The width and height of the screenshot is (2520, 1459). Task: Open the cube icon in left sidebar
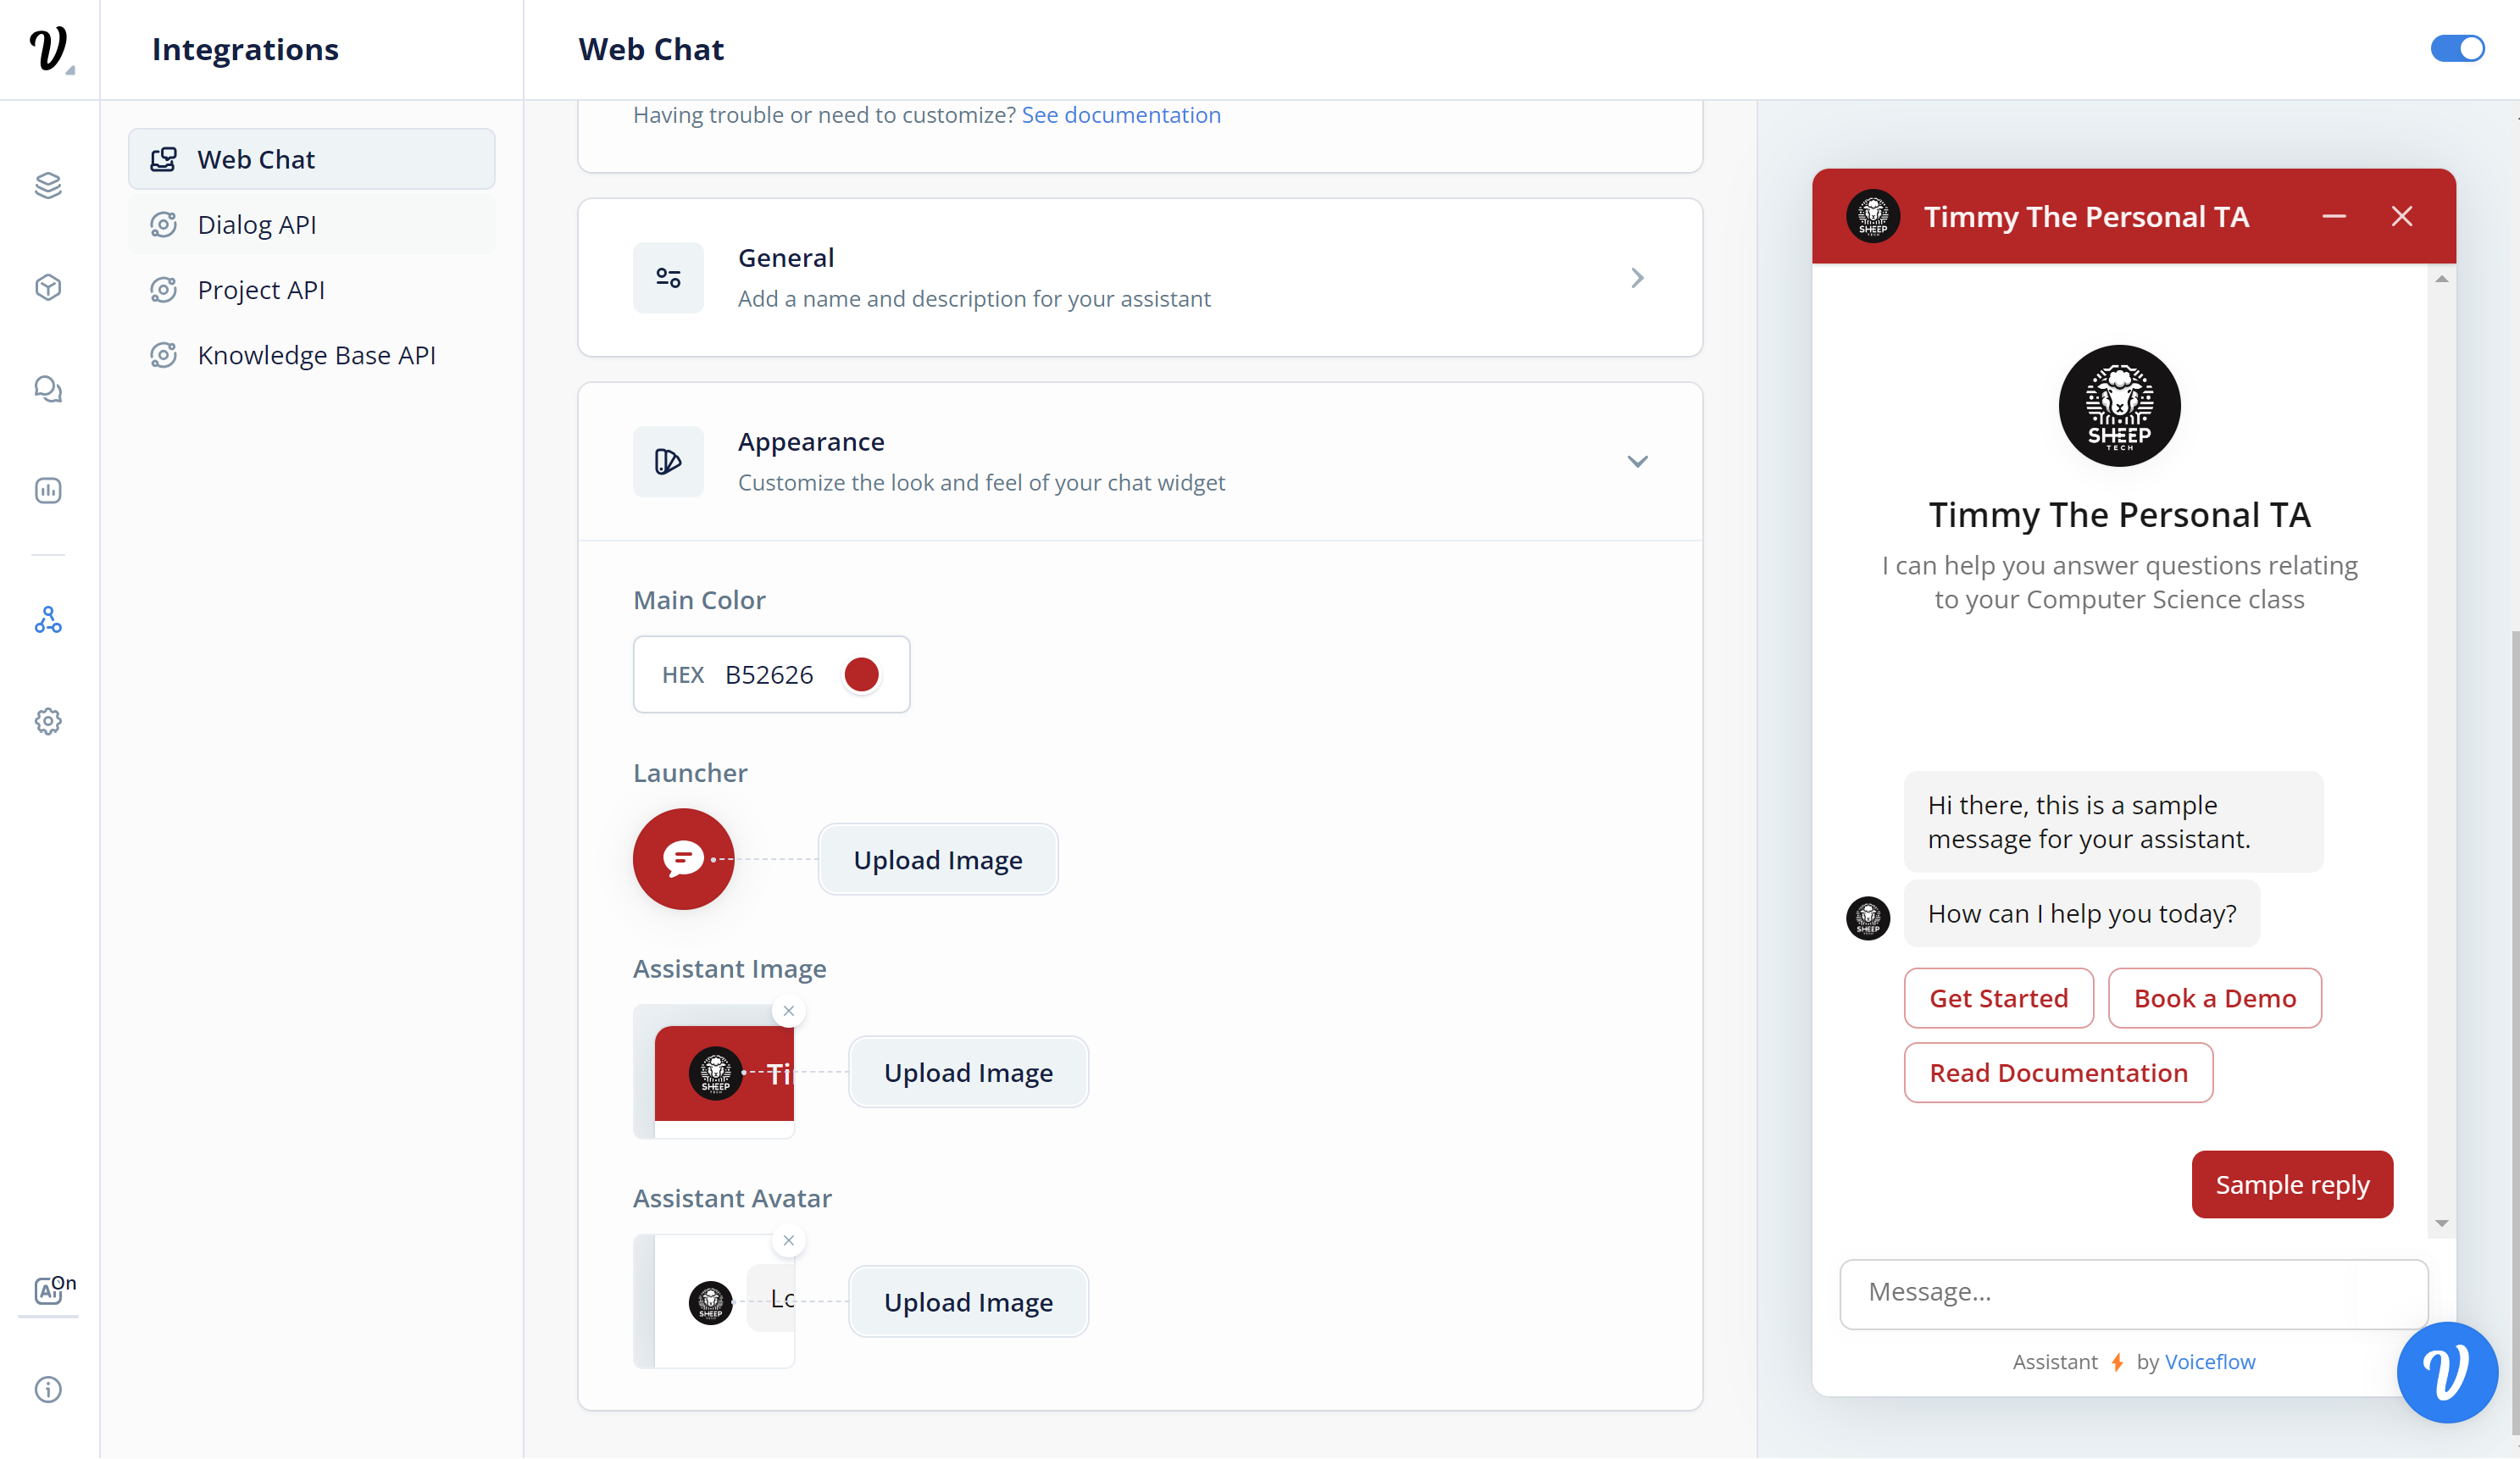[48, 288]
